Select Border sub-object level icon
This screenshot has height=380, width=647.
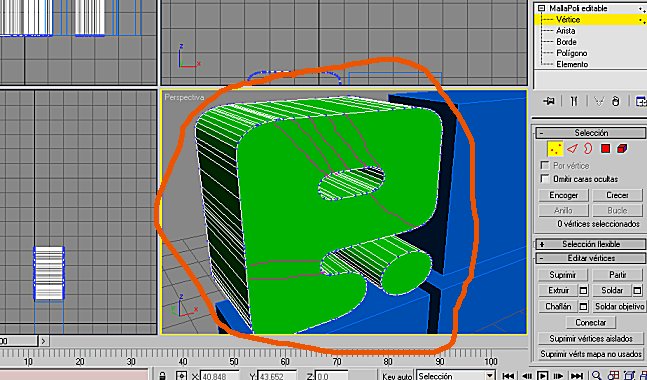point(588,149)
